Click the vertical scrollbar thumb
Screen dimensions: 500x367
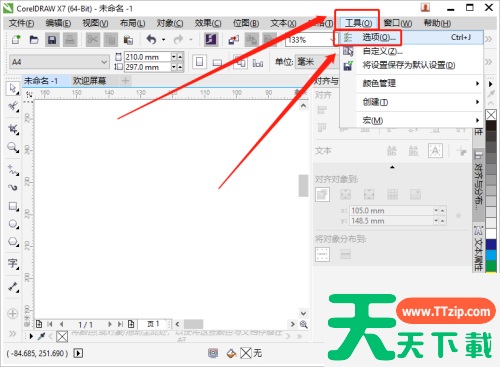click(303, 185)
